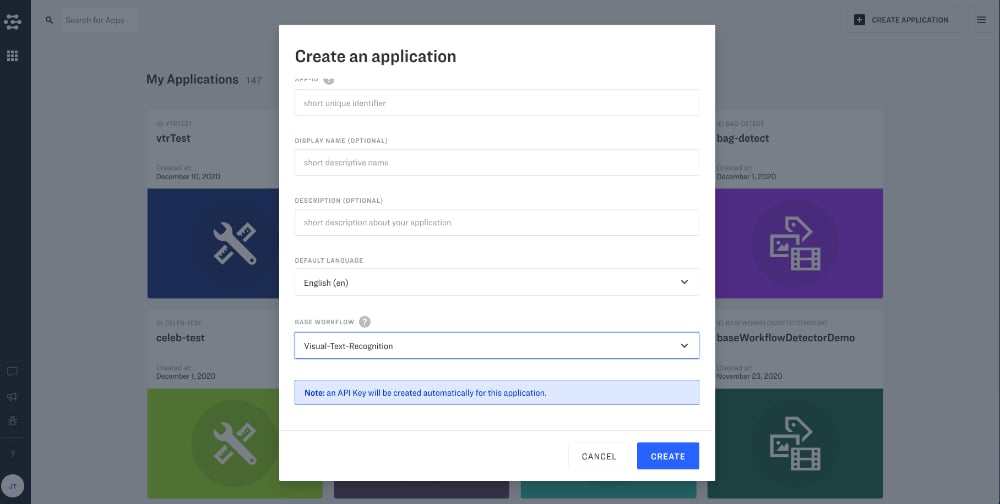1000x504 pixels.
Task: Click the chat feedback icon in sidebar
Action: (12, 371)
